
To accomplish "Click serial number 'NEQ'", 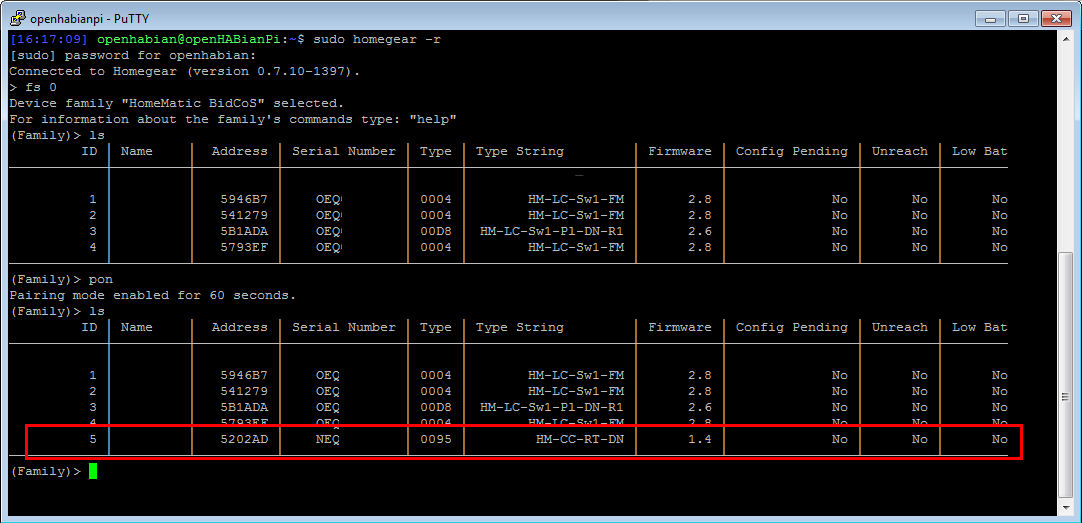I will pyautogui.click(x=327, y=439).
